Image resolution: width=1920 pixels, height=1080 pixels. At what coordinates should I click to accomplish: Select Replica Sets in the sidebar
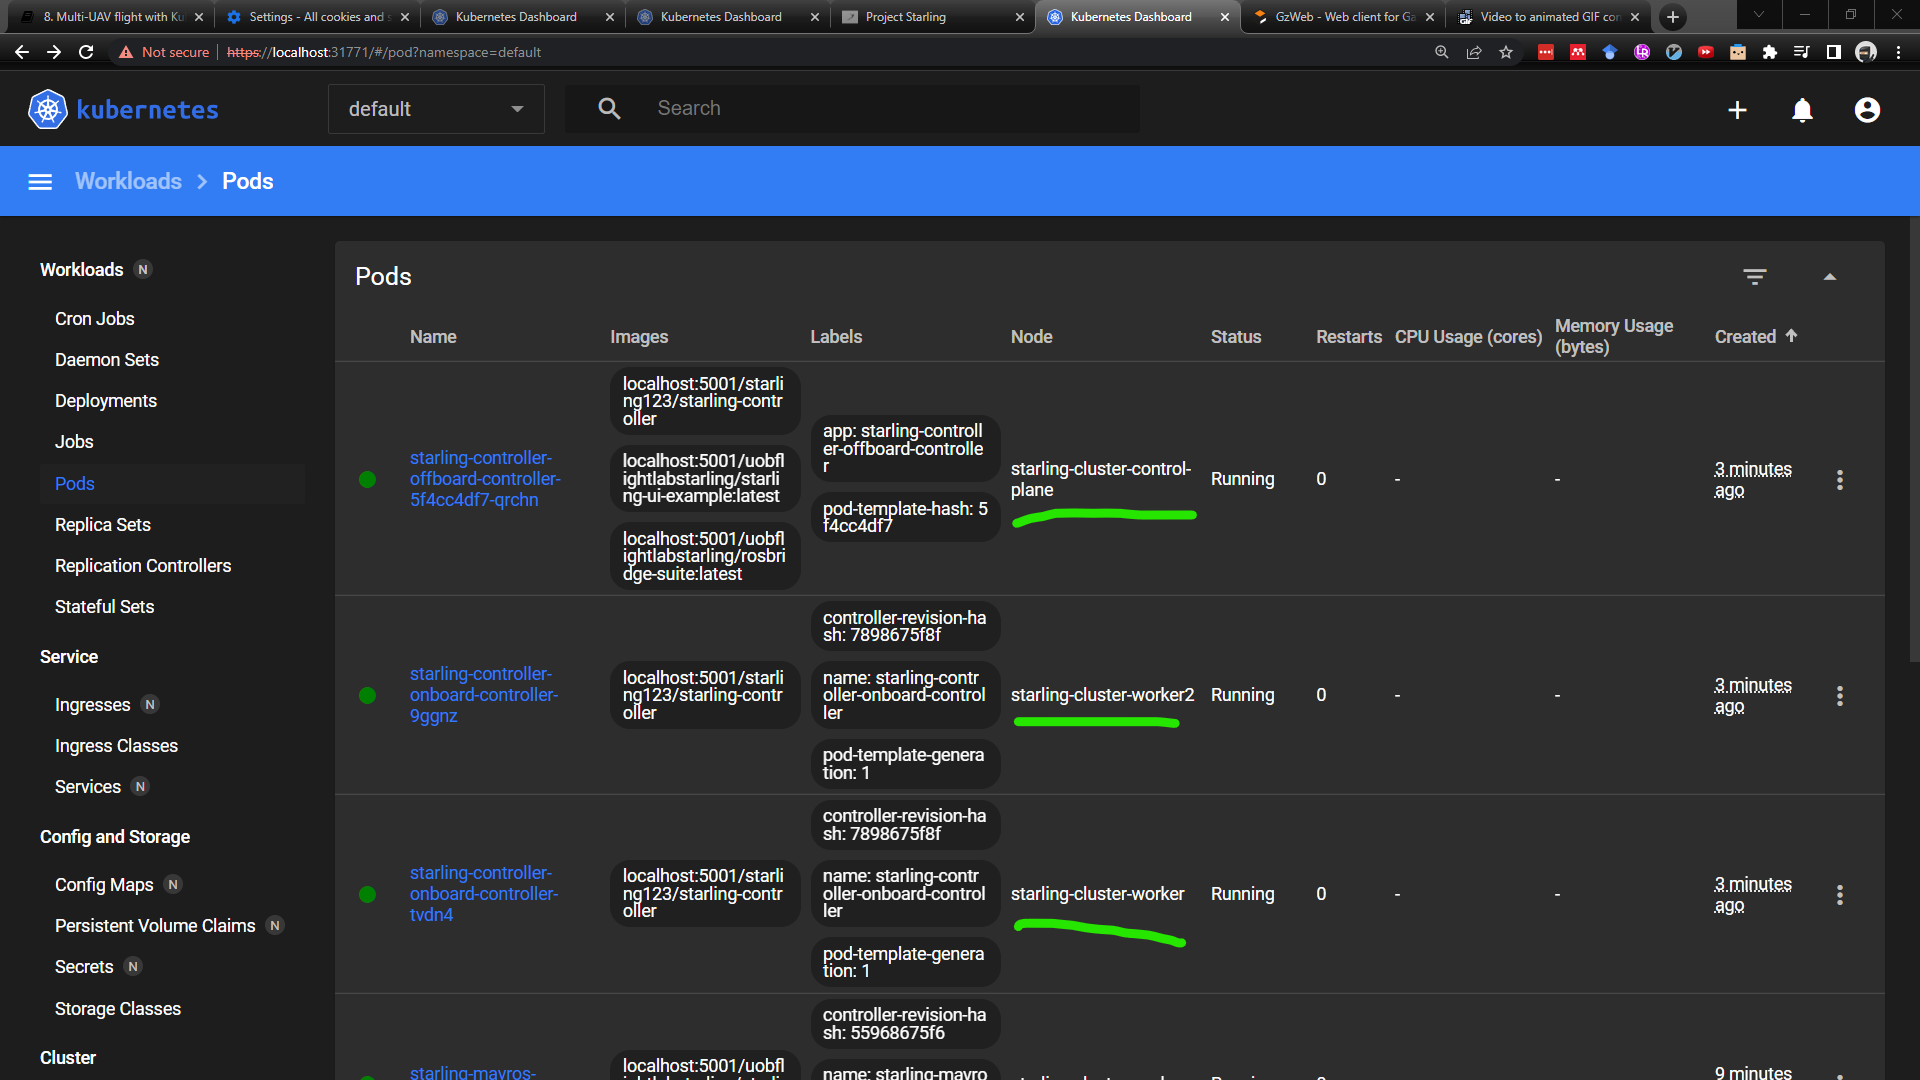coord(103,525)
